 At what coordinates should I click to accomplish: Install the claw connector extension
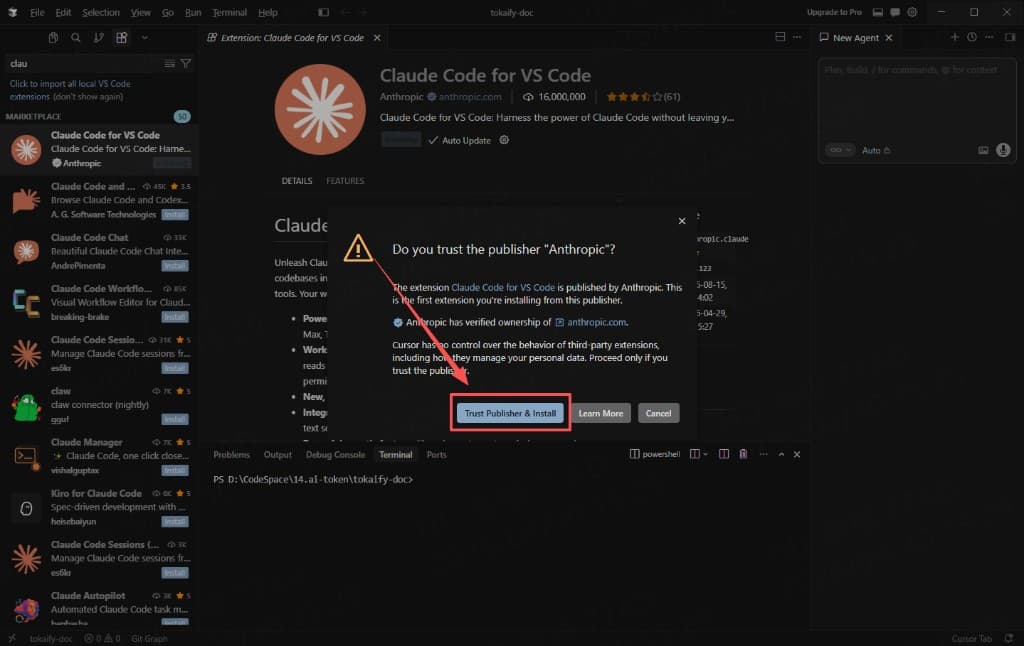pos(175,419)
